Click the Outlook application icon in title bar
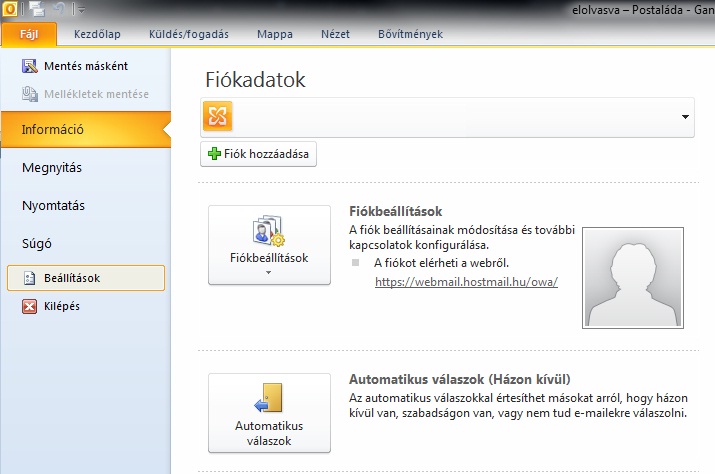715x474 pixels. [10, 9]
